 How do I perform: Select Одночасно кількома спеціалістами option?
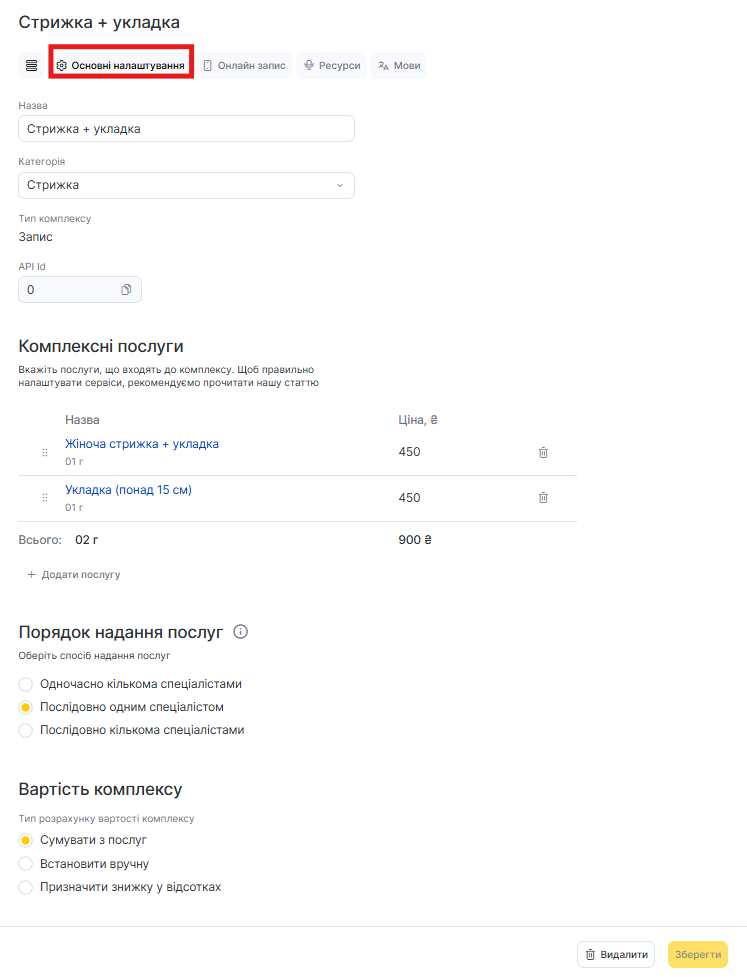pos(26,685)
